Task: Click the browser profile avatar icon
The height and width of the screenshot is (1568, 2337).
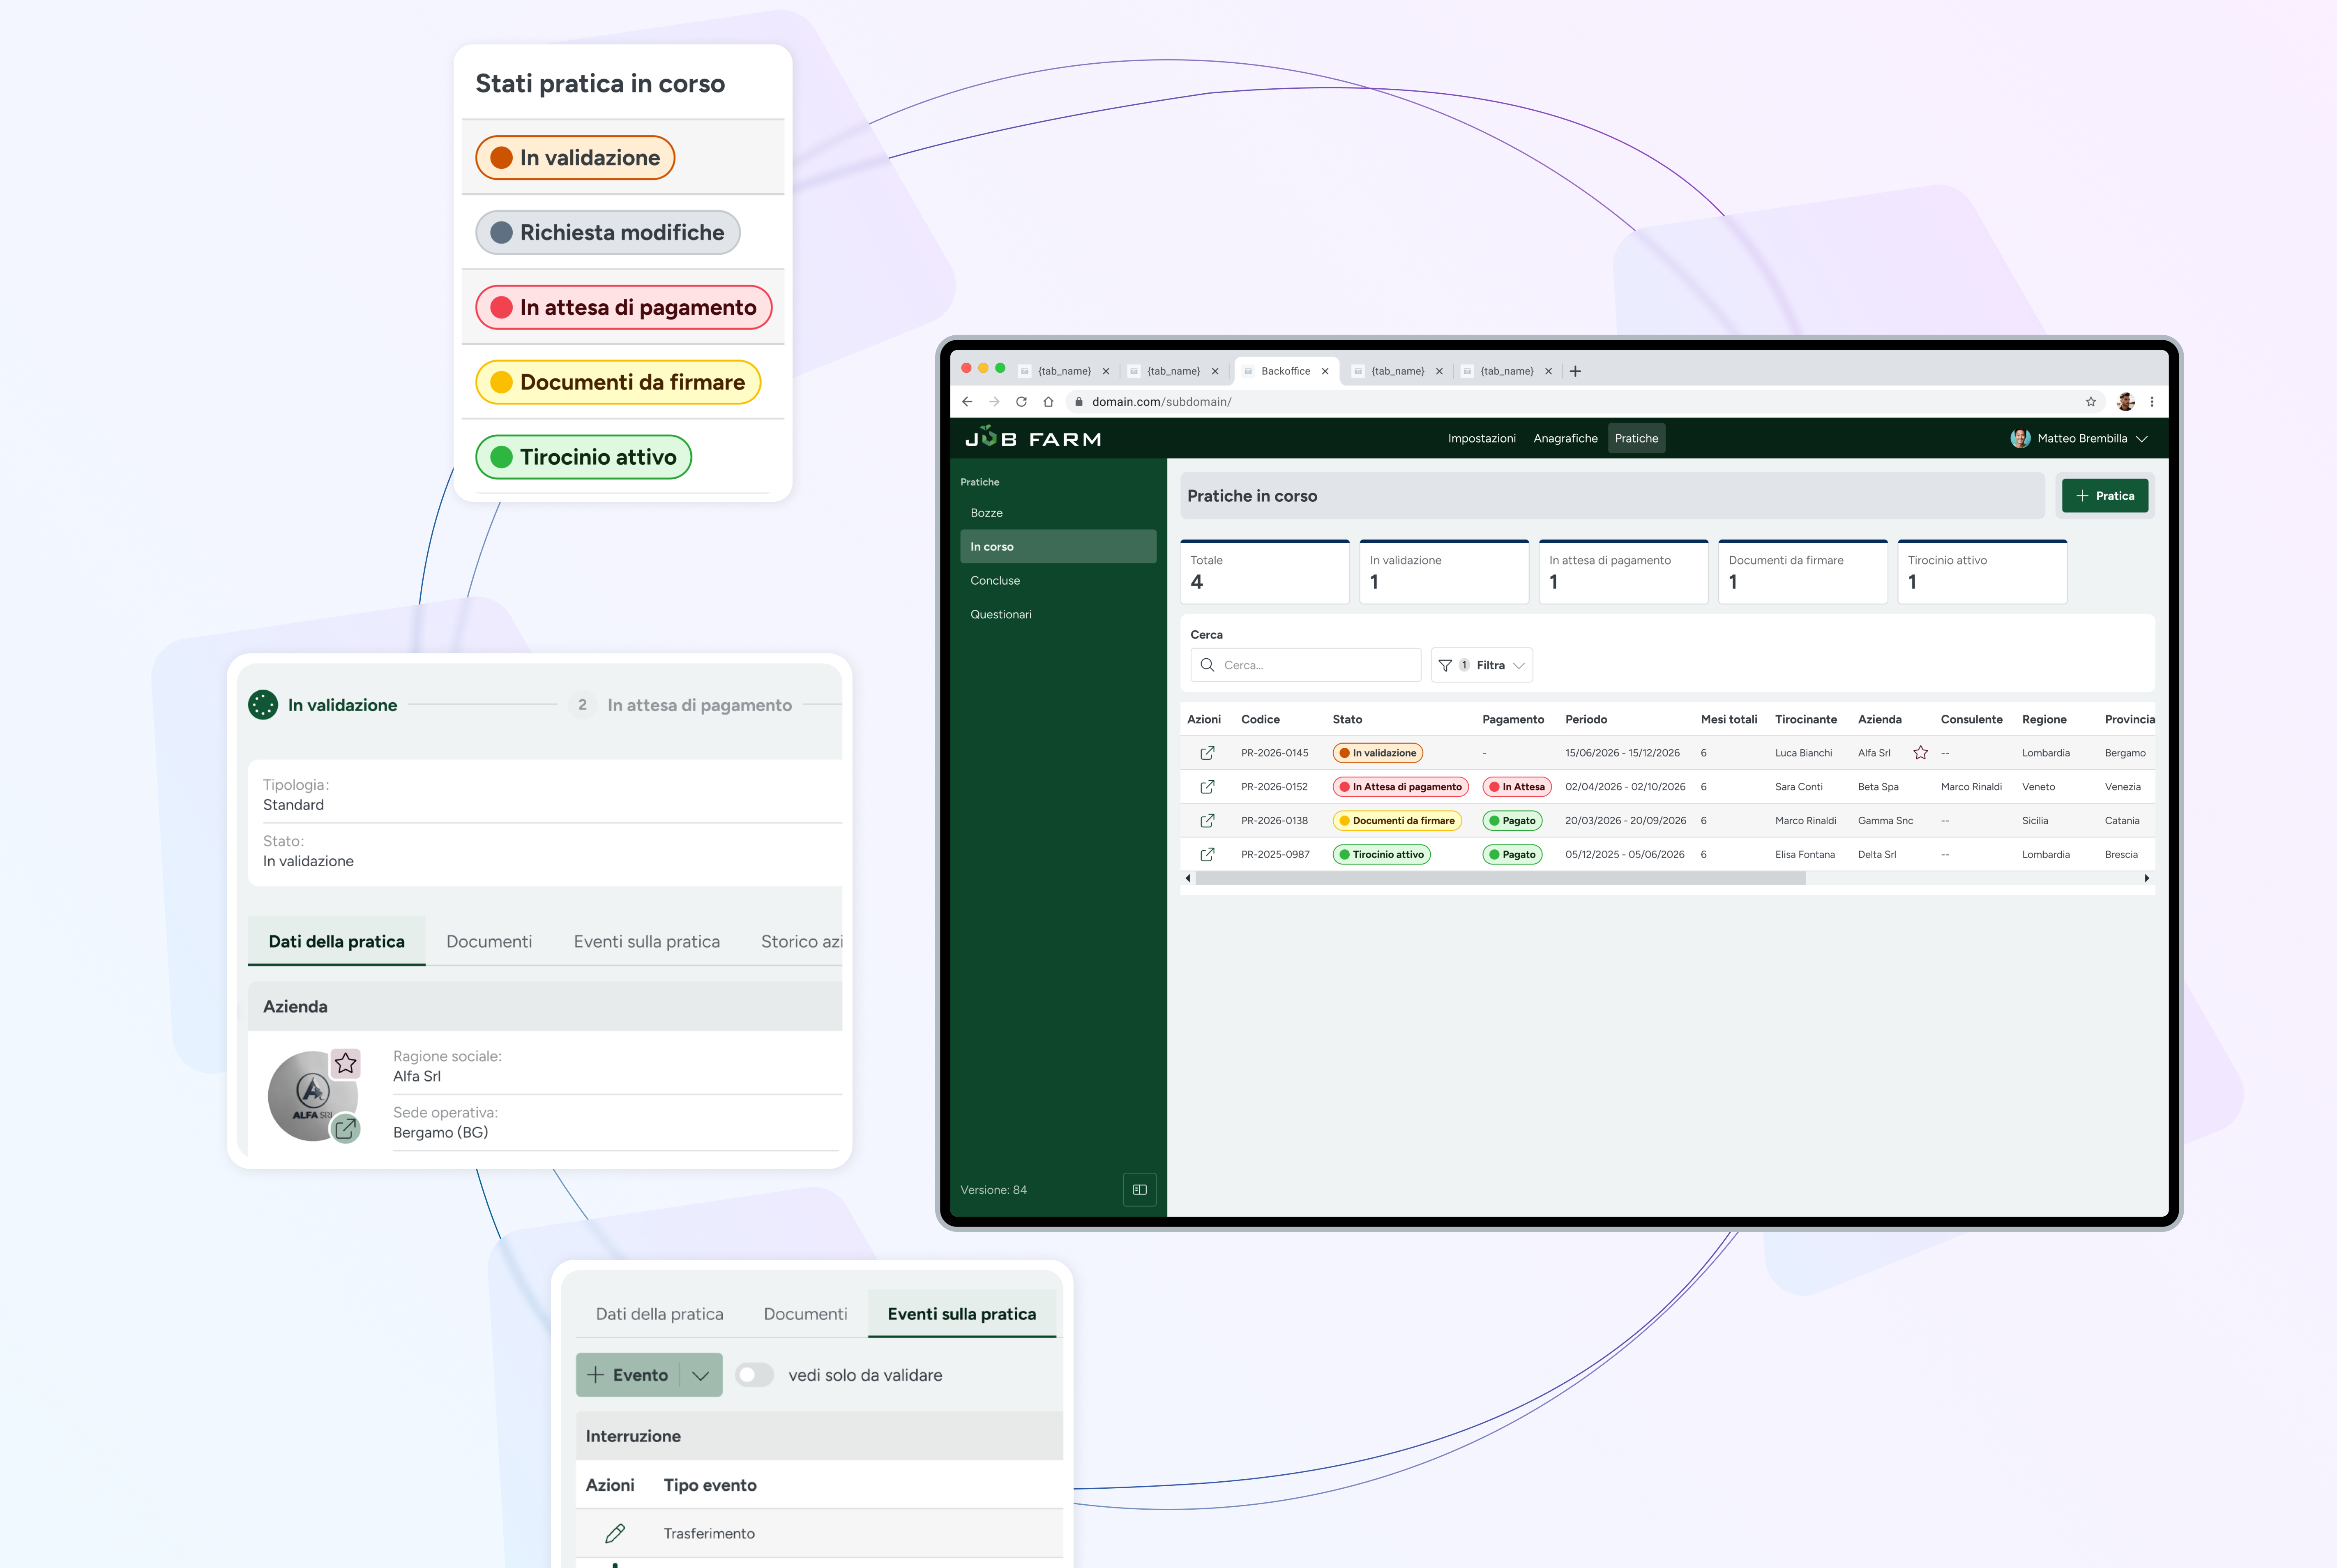Action: 2126,402
